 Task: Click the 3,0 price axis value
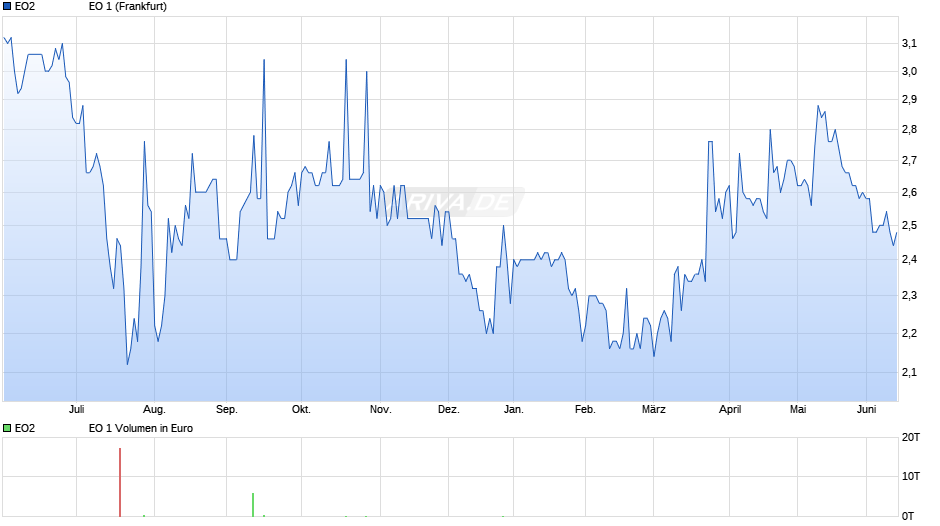pyautogui.click(x=909, y=71)
